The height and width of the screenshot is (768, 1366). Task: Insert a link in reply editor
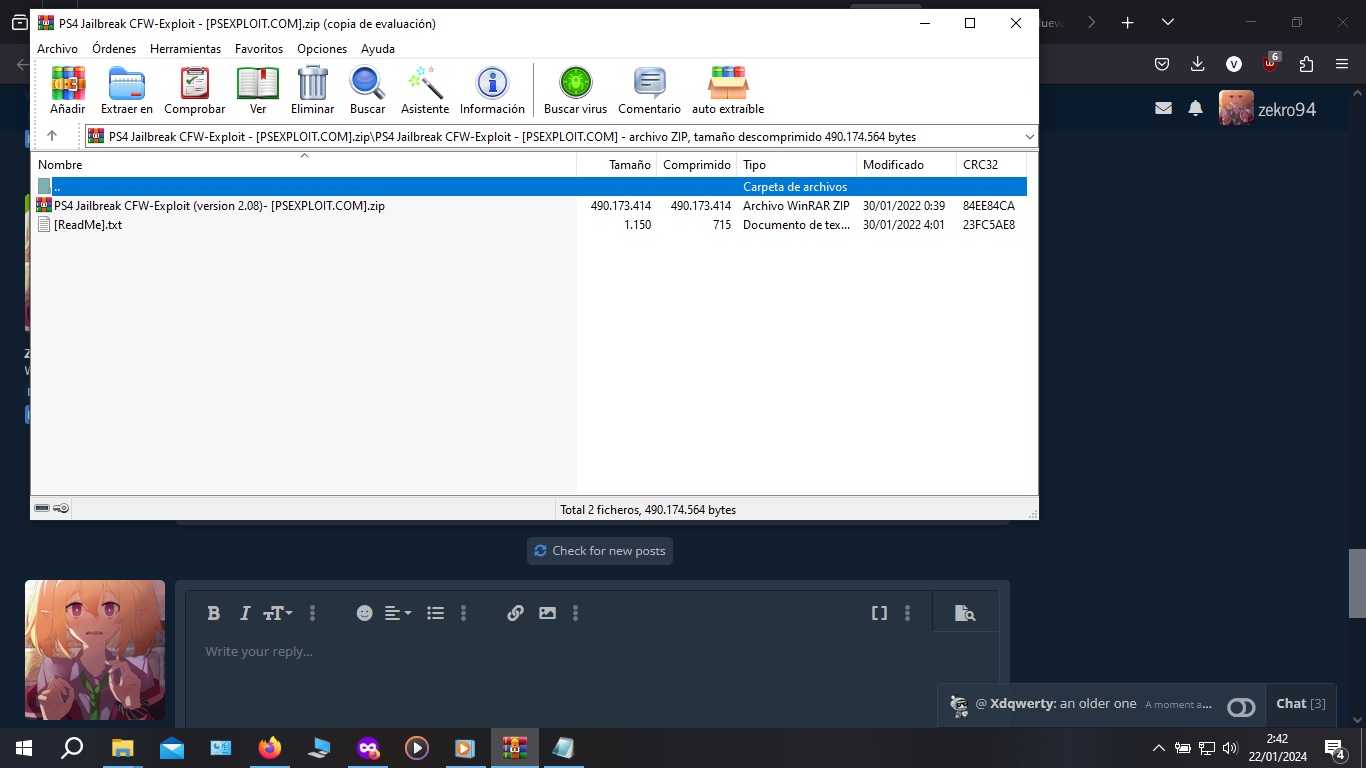click(516, 613)
